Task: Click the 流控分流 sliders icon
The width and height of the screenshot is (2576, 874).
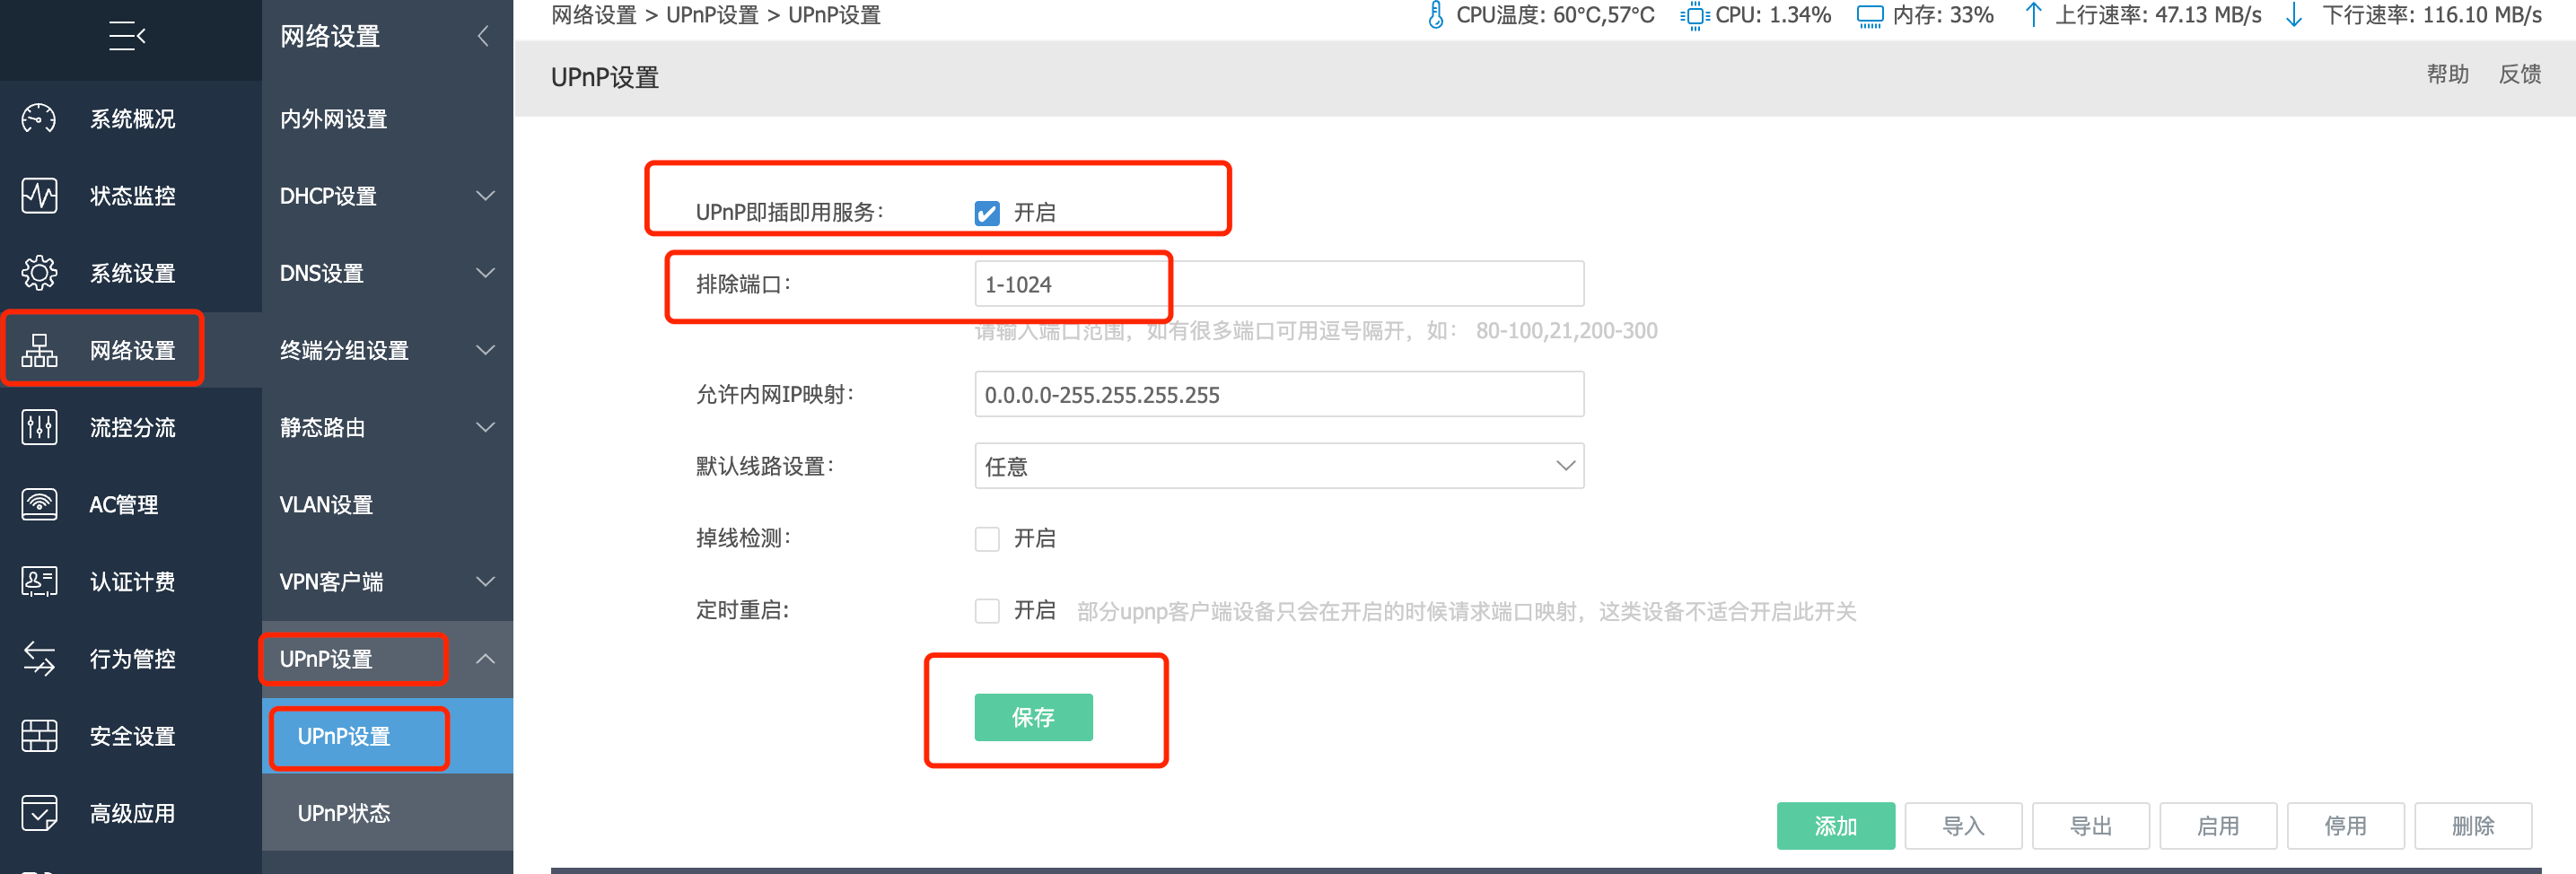Action: tap(39, 428)
